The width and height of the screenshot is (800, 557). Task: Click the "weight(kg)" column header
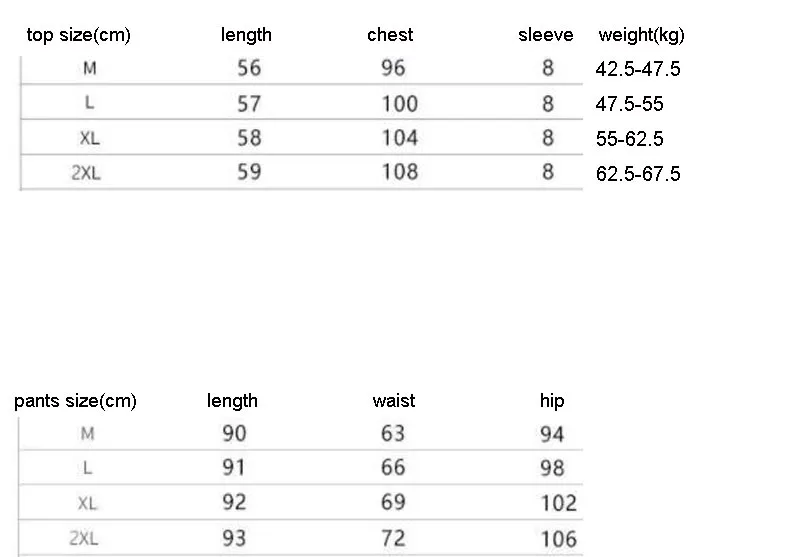click(641, 35)
